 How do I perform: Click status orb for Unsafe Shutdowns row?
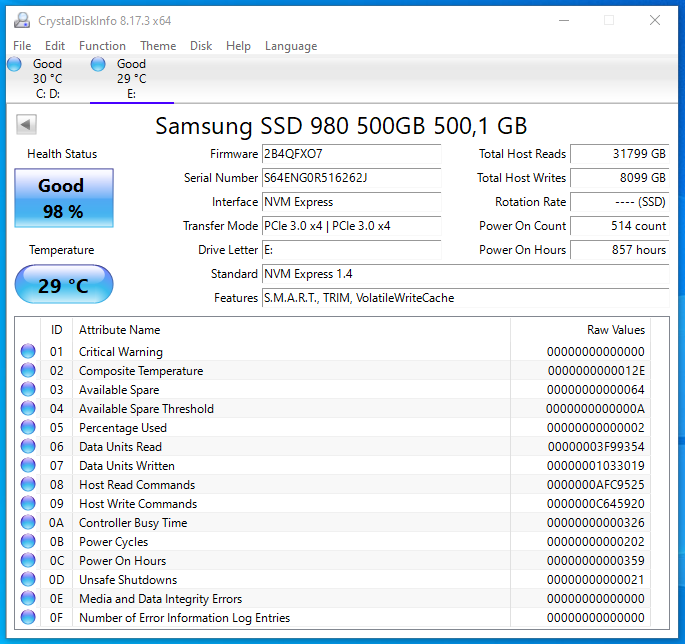tap(28, 579)
